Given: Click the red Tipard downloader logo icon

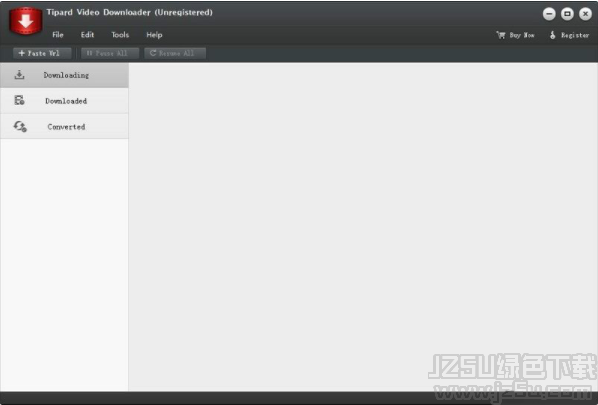Looking at the screenshot, I should pyautogui.click(x=26, y=21).
